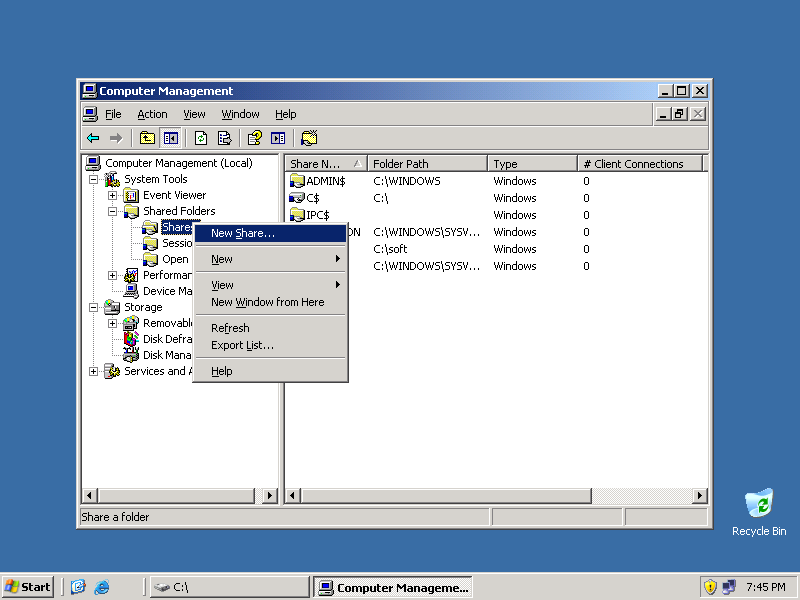
Task: Open the Help menu in menu bar
Action: (286, 114)
